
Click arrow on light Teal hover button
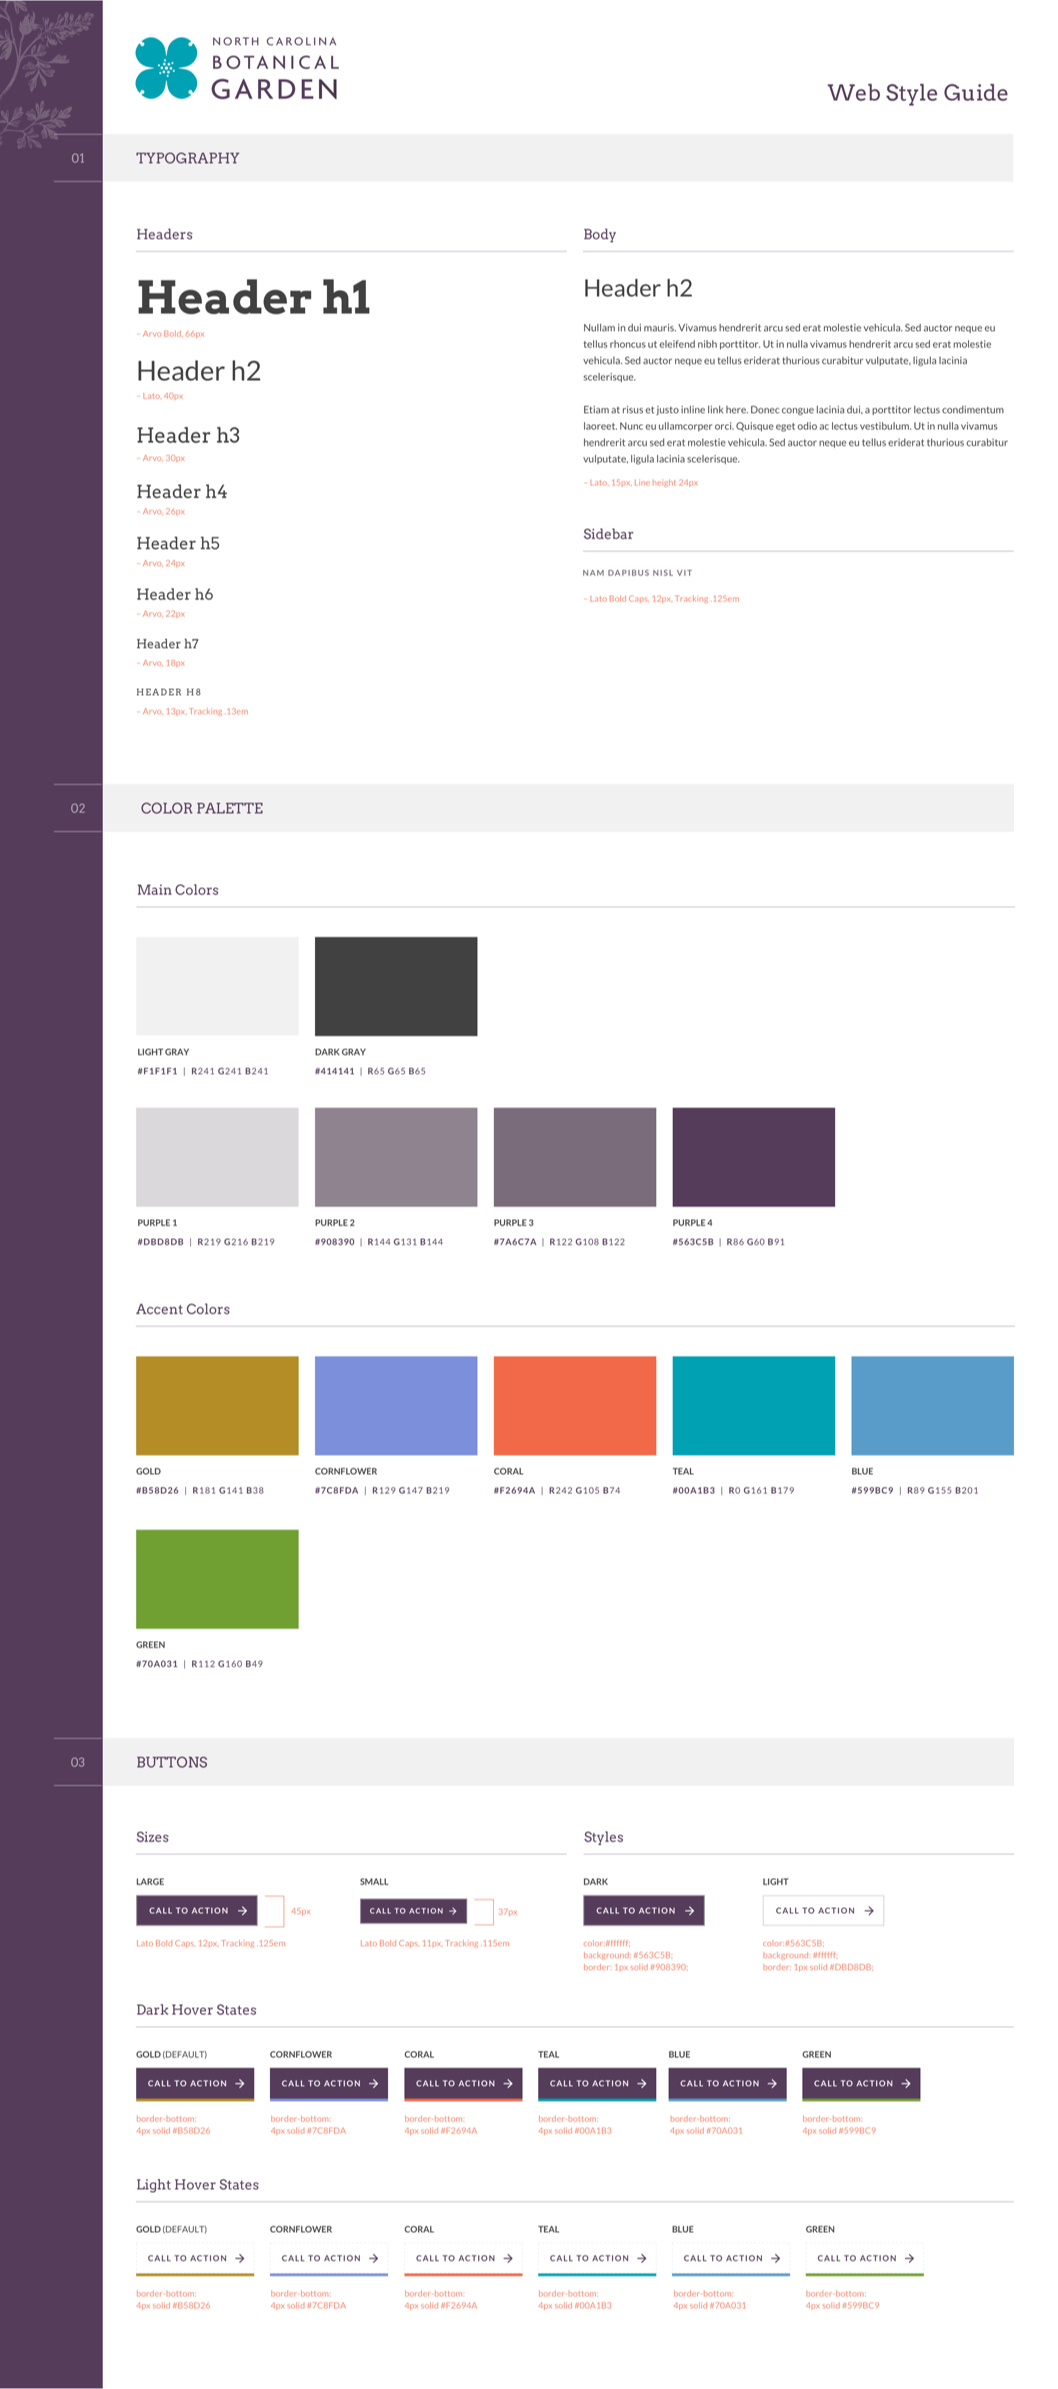point(642,2258)
